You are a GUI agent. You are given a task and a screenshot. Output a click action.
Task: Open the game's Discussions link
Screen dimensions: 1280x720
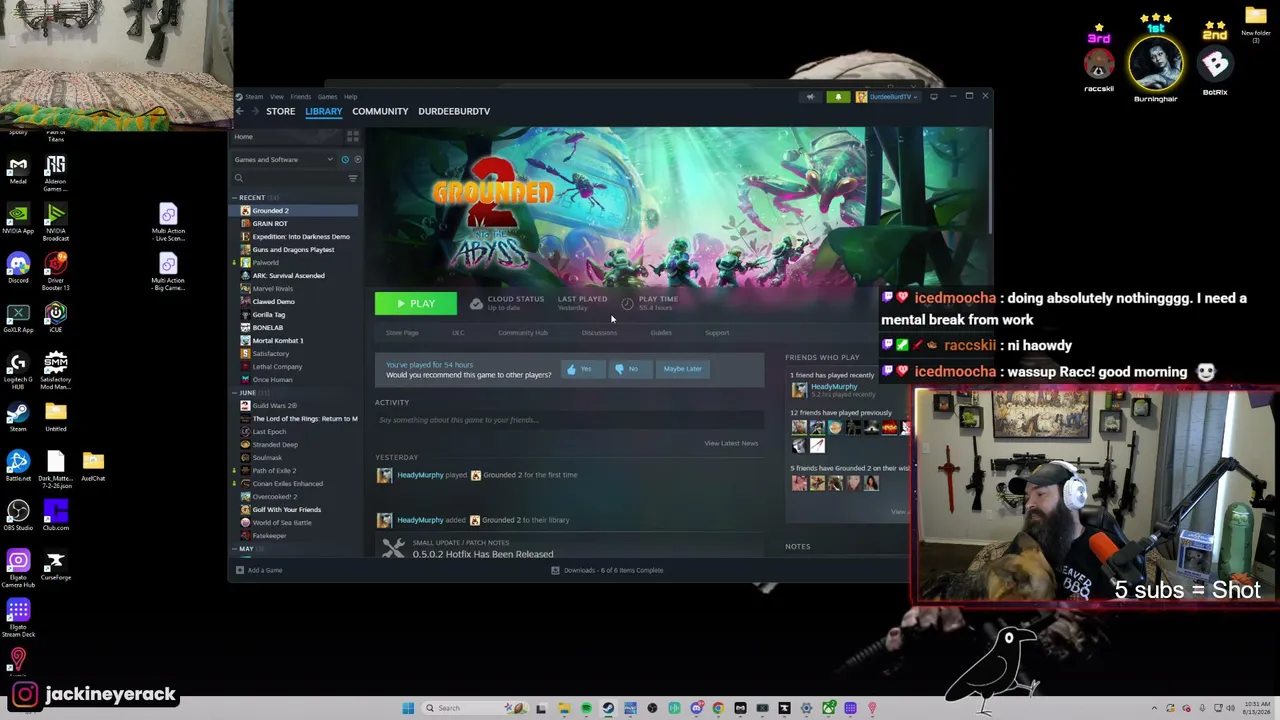click(x=599, y=333)
